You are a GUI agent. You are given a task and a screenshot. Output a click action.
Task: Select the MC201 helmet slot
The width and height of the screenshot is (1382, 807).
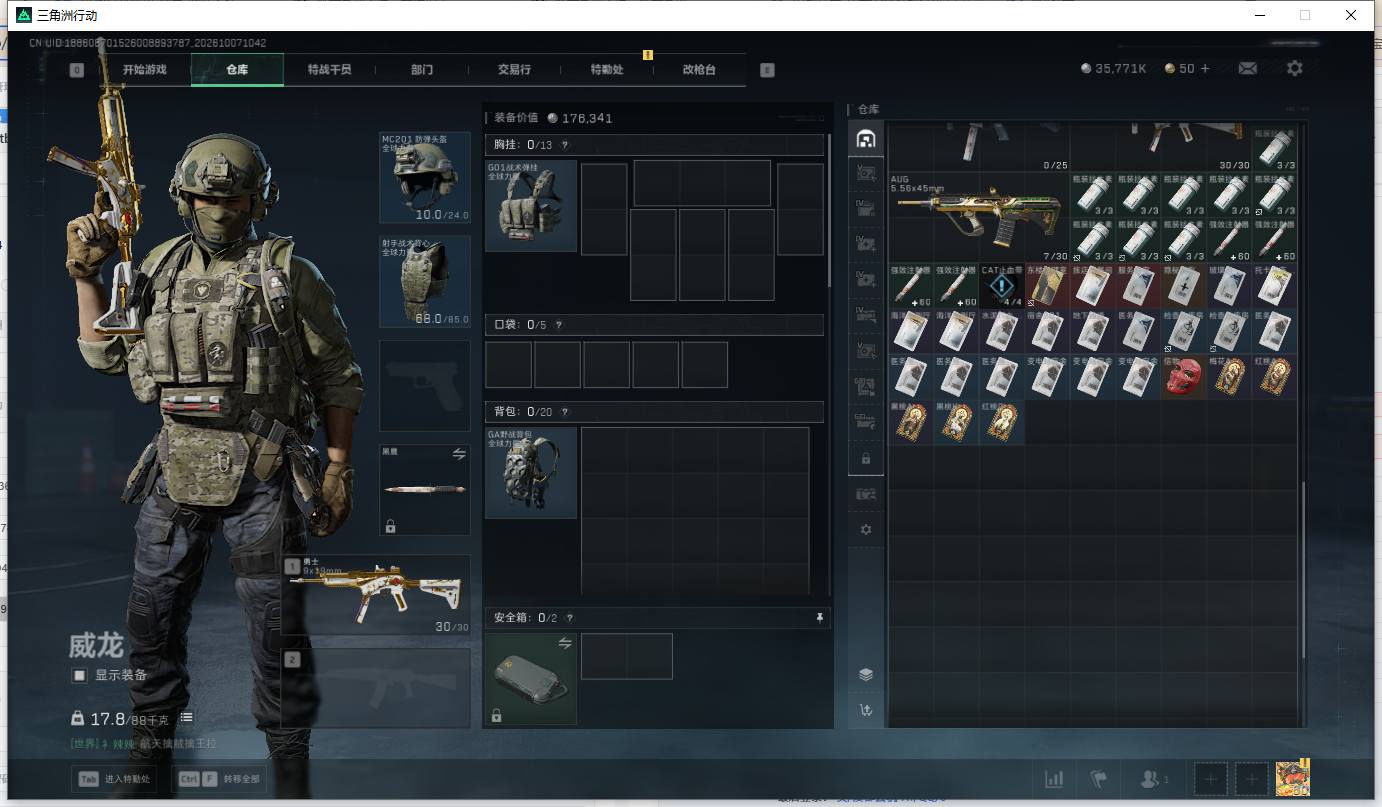[425, 177]
